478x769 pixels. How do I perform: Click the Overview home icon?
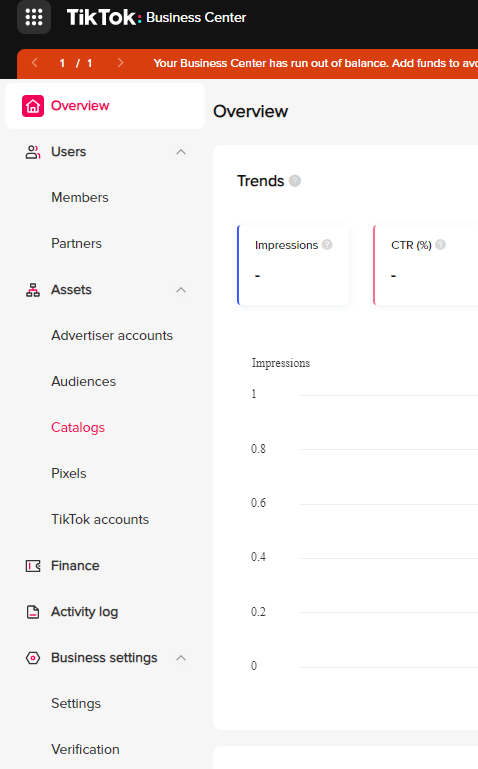coord(33,106)
